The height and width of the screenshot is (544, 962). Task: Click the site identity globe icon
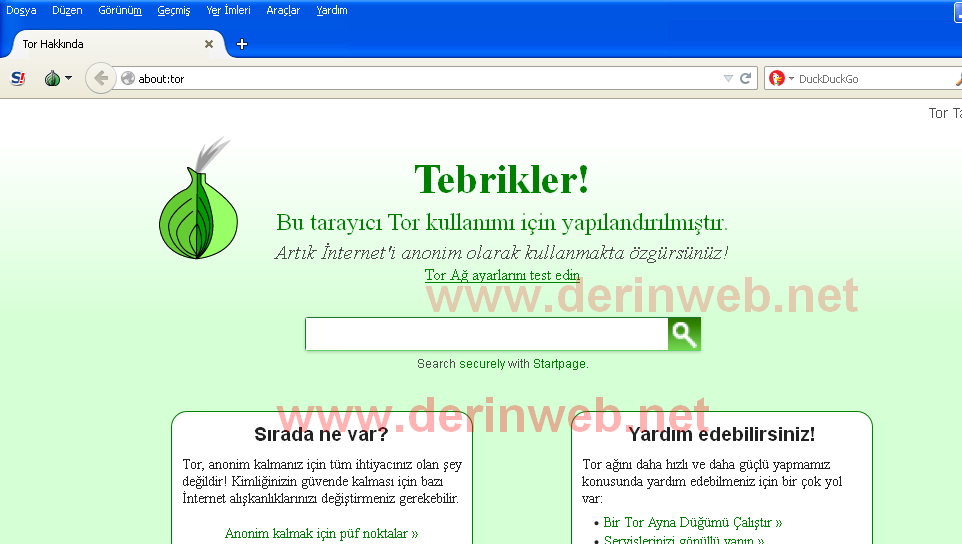[128, 79]
